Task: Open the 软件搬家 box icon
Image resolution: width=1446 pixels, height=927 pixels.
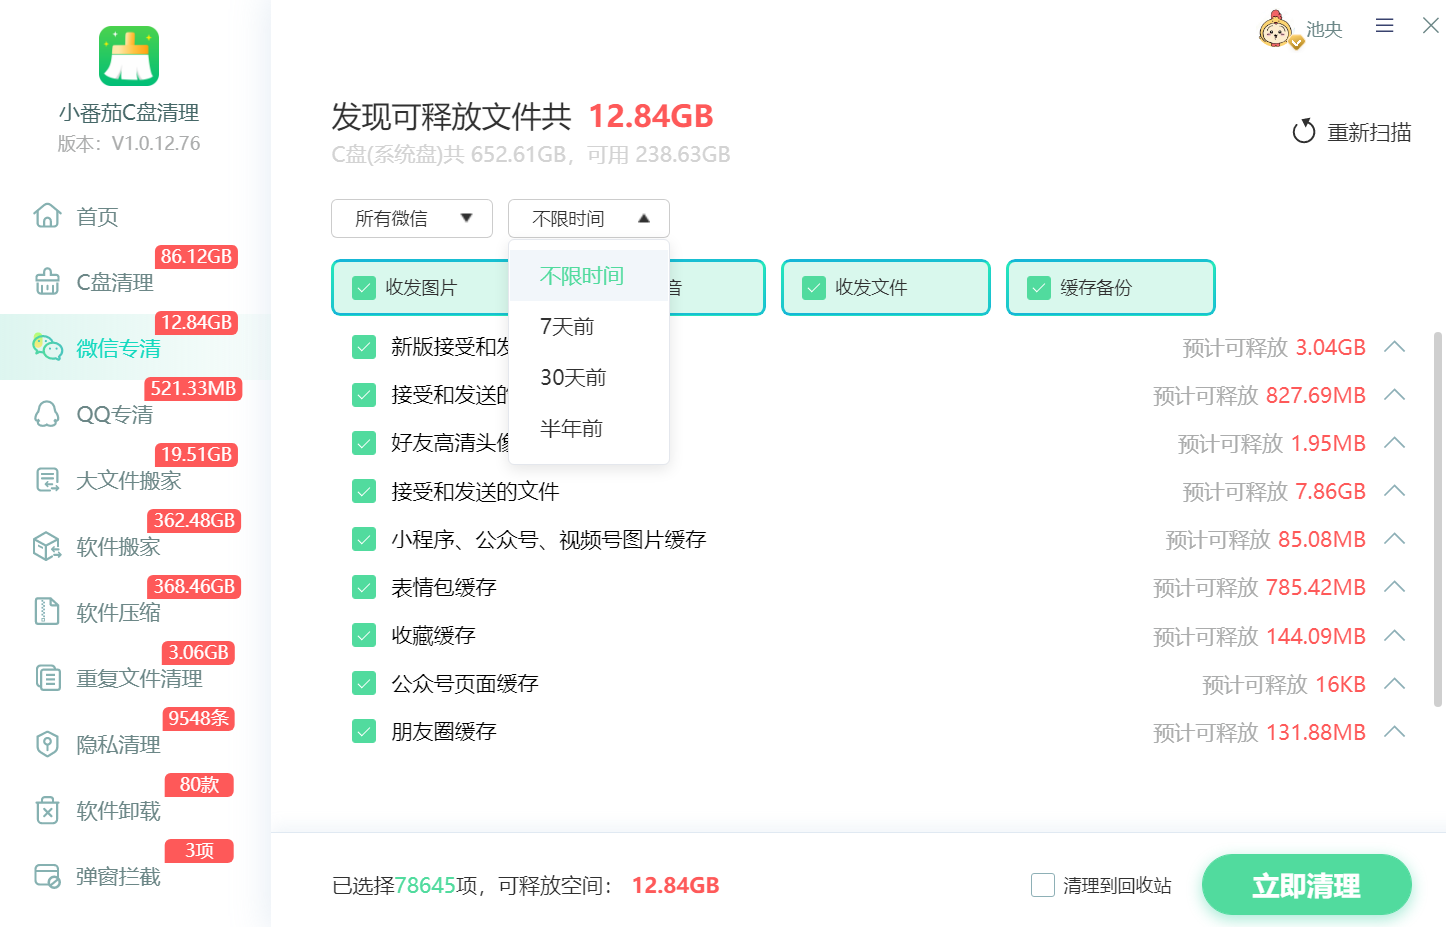Action: [x=47, y=546]
